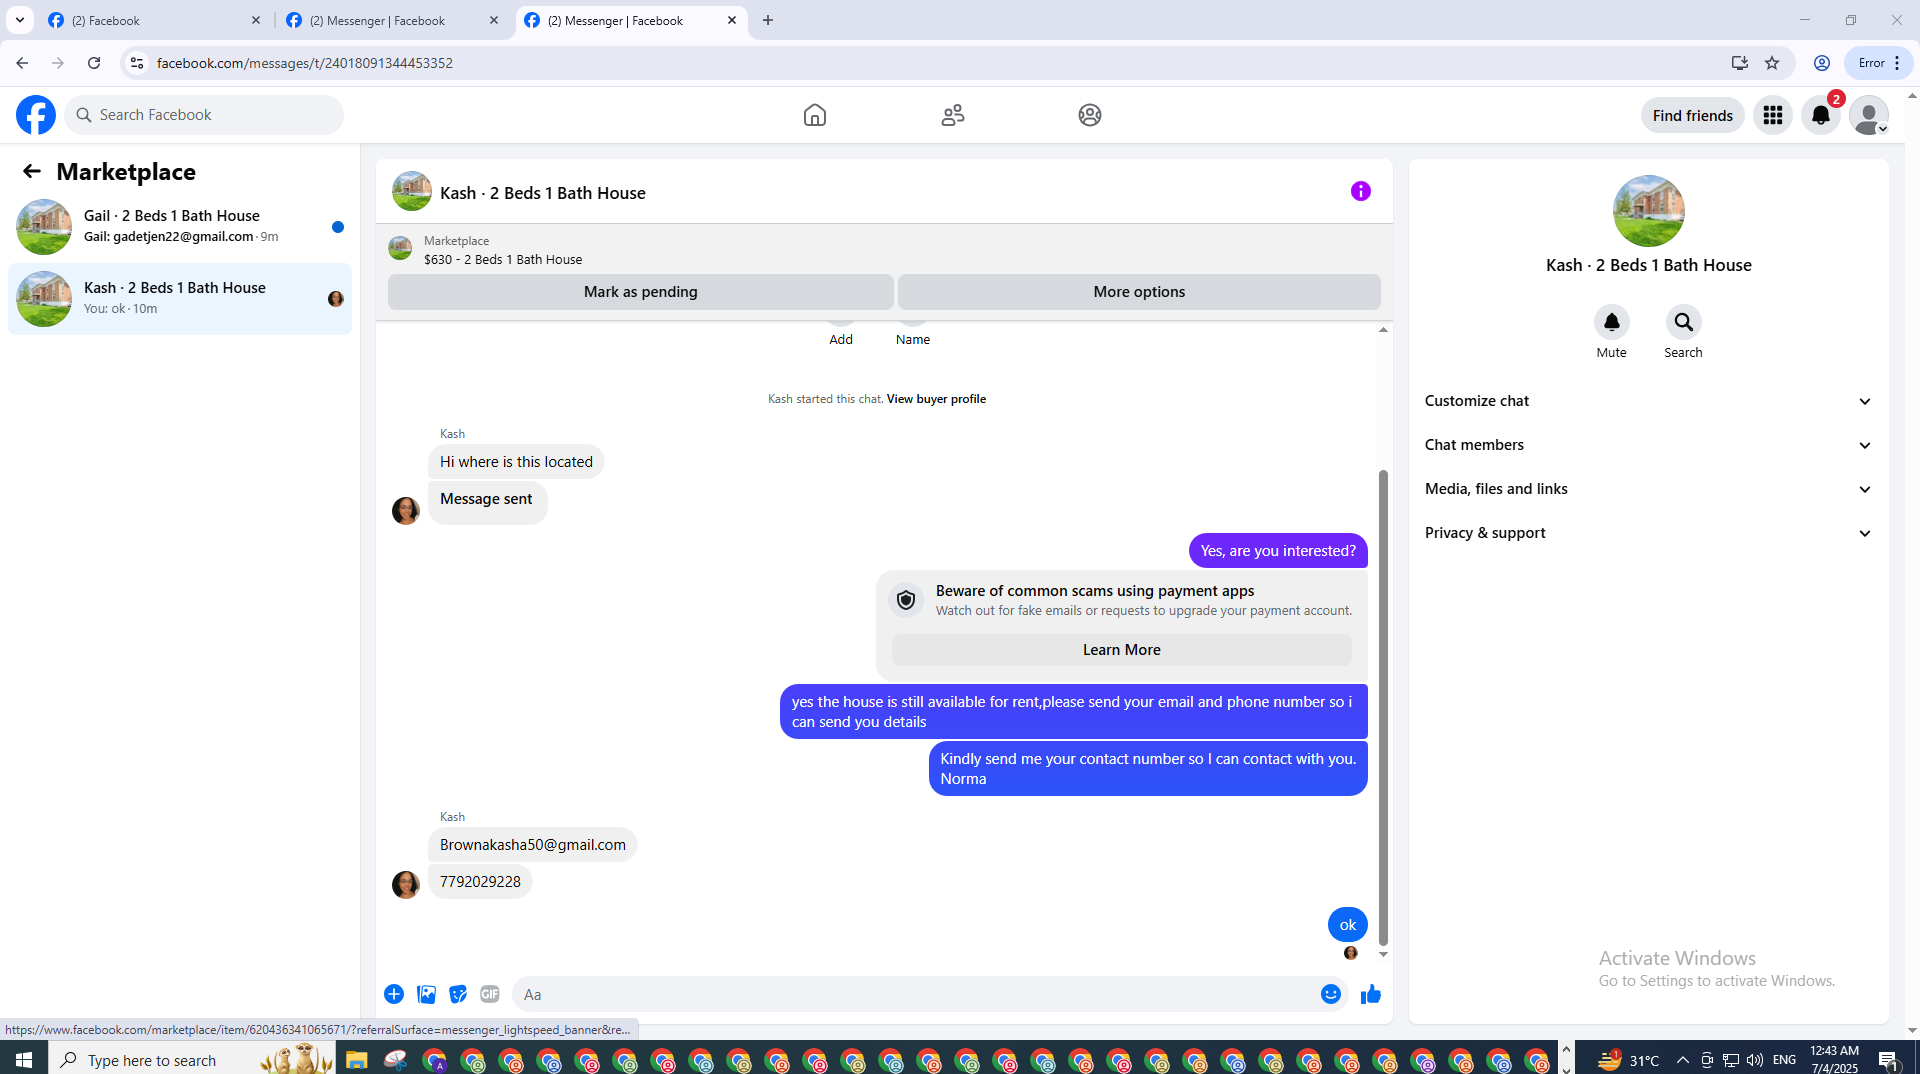Click the Error button in Chrome toolbar
Image resolution: width=1920 pixels, height=1074 pixels.
click(1879, 63)
